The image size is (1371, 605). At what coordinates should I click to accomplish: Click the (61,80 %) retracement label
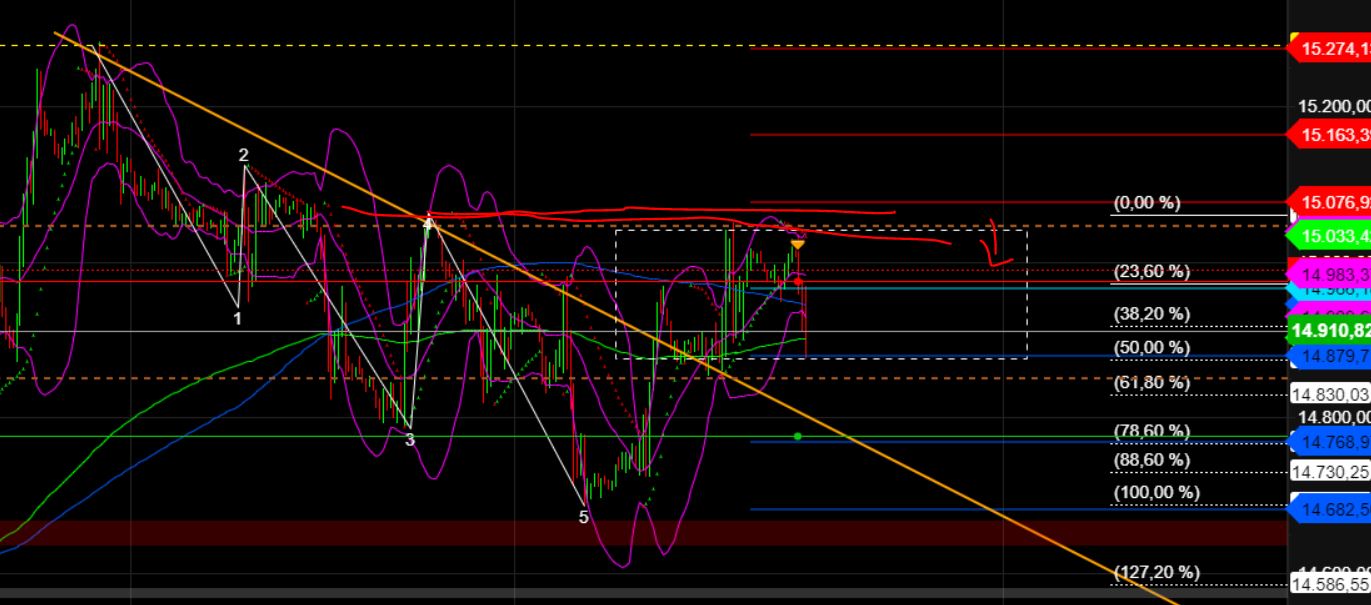click(x=1151, y=381)
